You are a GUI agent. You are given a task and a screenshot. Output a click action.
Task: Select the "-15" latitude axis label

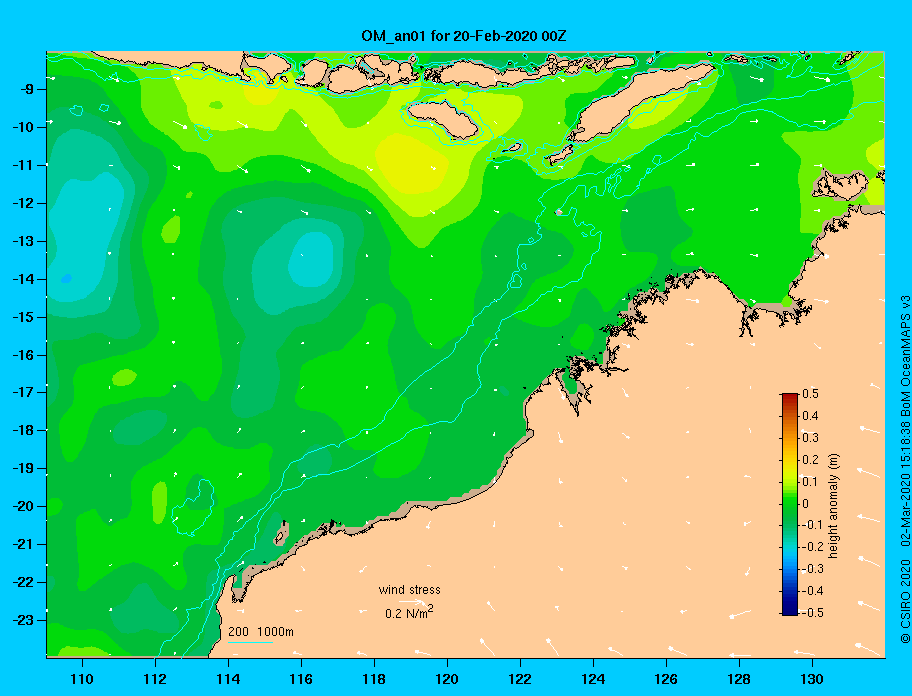pyautogui.click(x=22, y=317)
